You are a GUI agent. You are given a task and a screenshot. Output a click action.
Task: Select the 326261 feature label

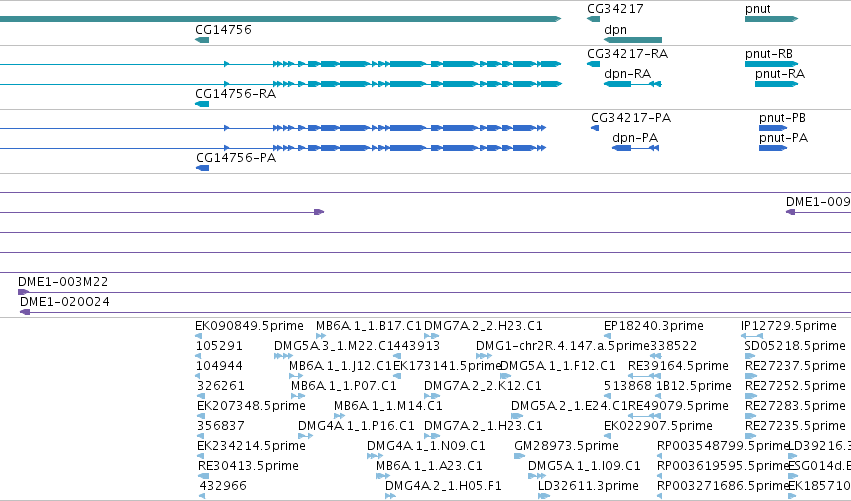tap(220, 386)
